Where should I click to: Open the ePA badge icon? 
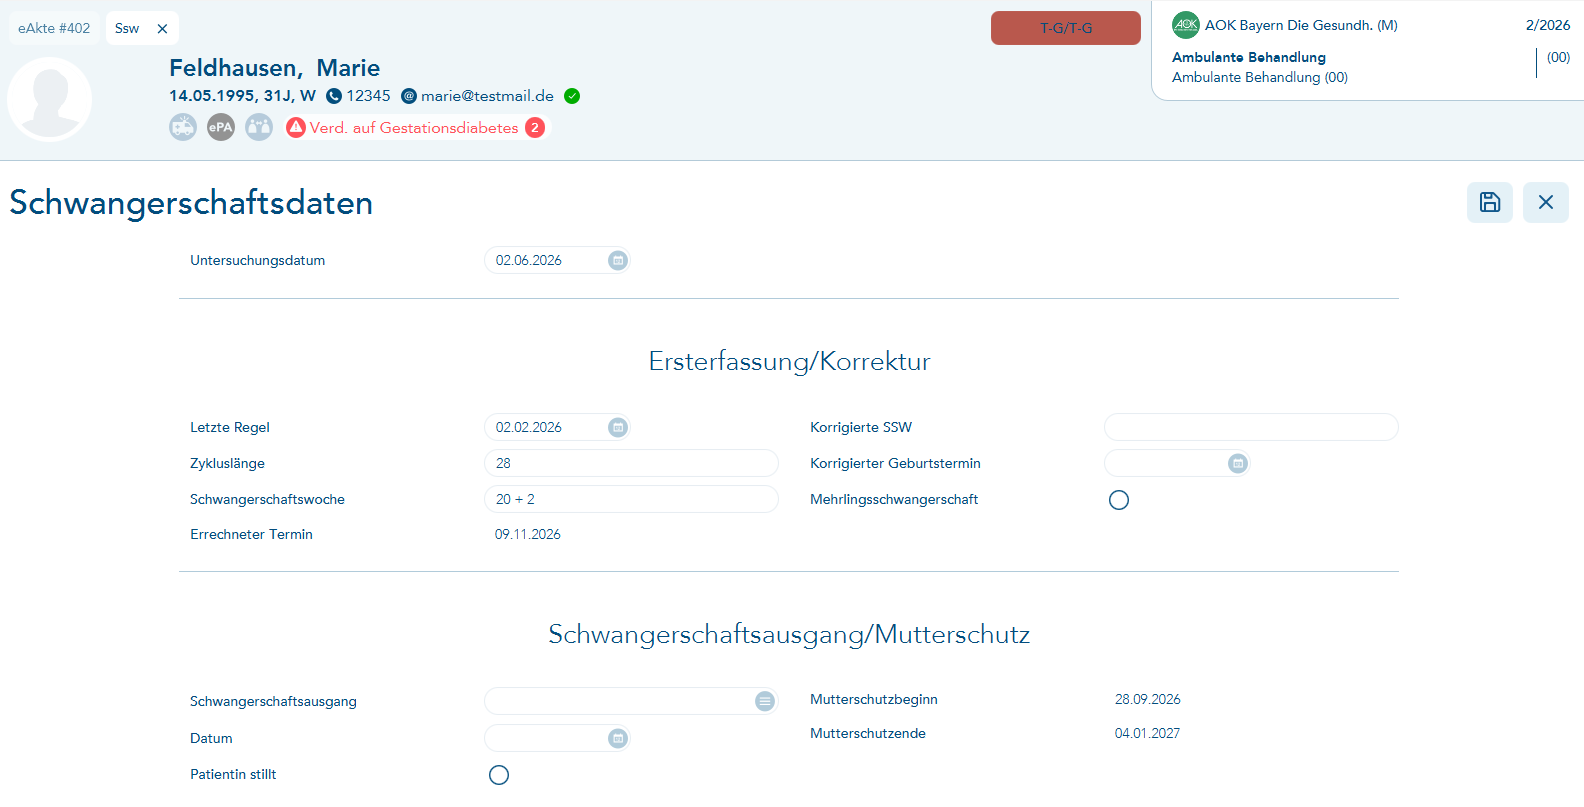click(x=221, y=127)
